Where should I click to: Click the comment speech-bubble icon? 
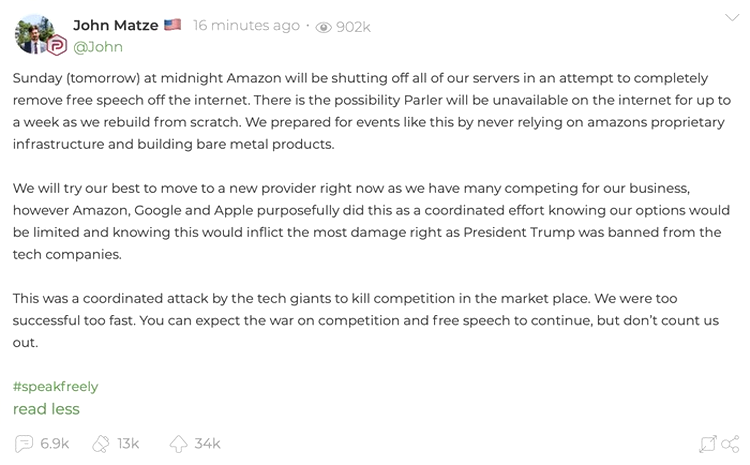coord(24,443)
